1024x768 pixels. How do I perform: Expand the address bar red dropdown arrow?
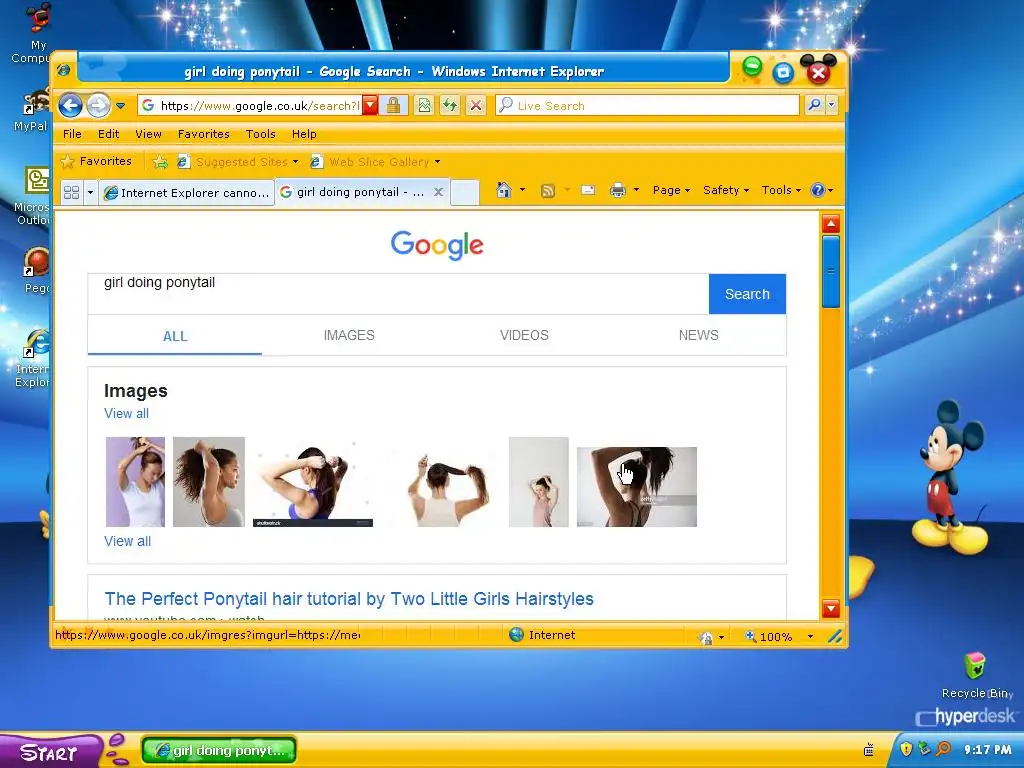point(370,105)
